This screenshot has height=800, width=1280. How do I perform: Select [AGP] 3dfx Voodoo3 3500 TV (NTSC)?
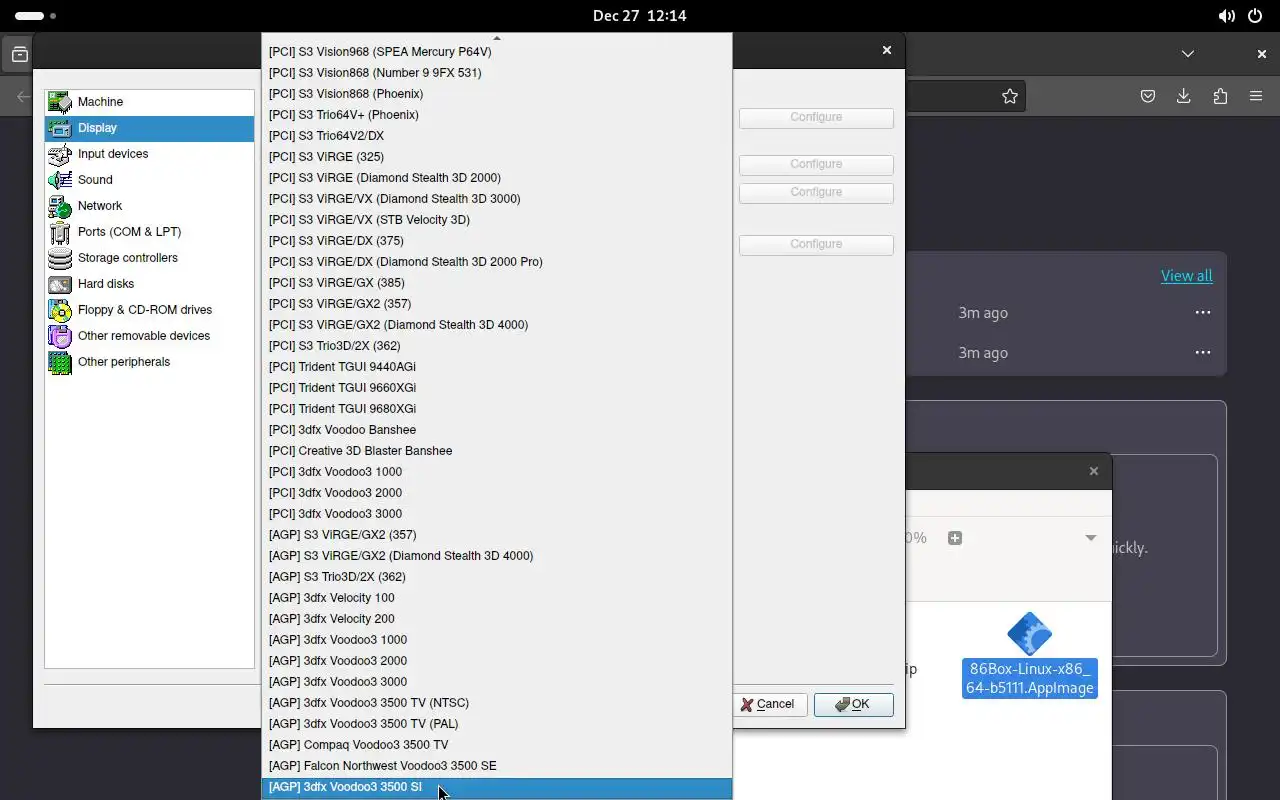497,703
